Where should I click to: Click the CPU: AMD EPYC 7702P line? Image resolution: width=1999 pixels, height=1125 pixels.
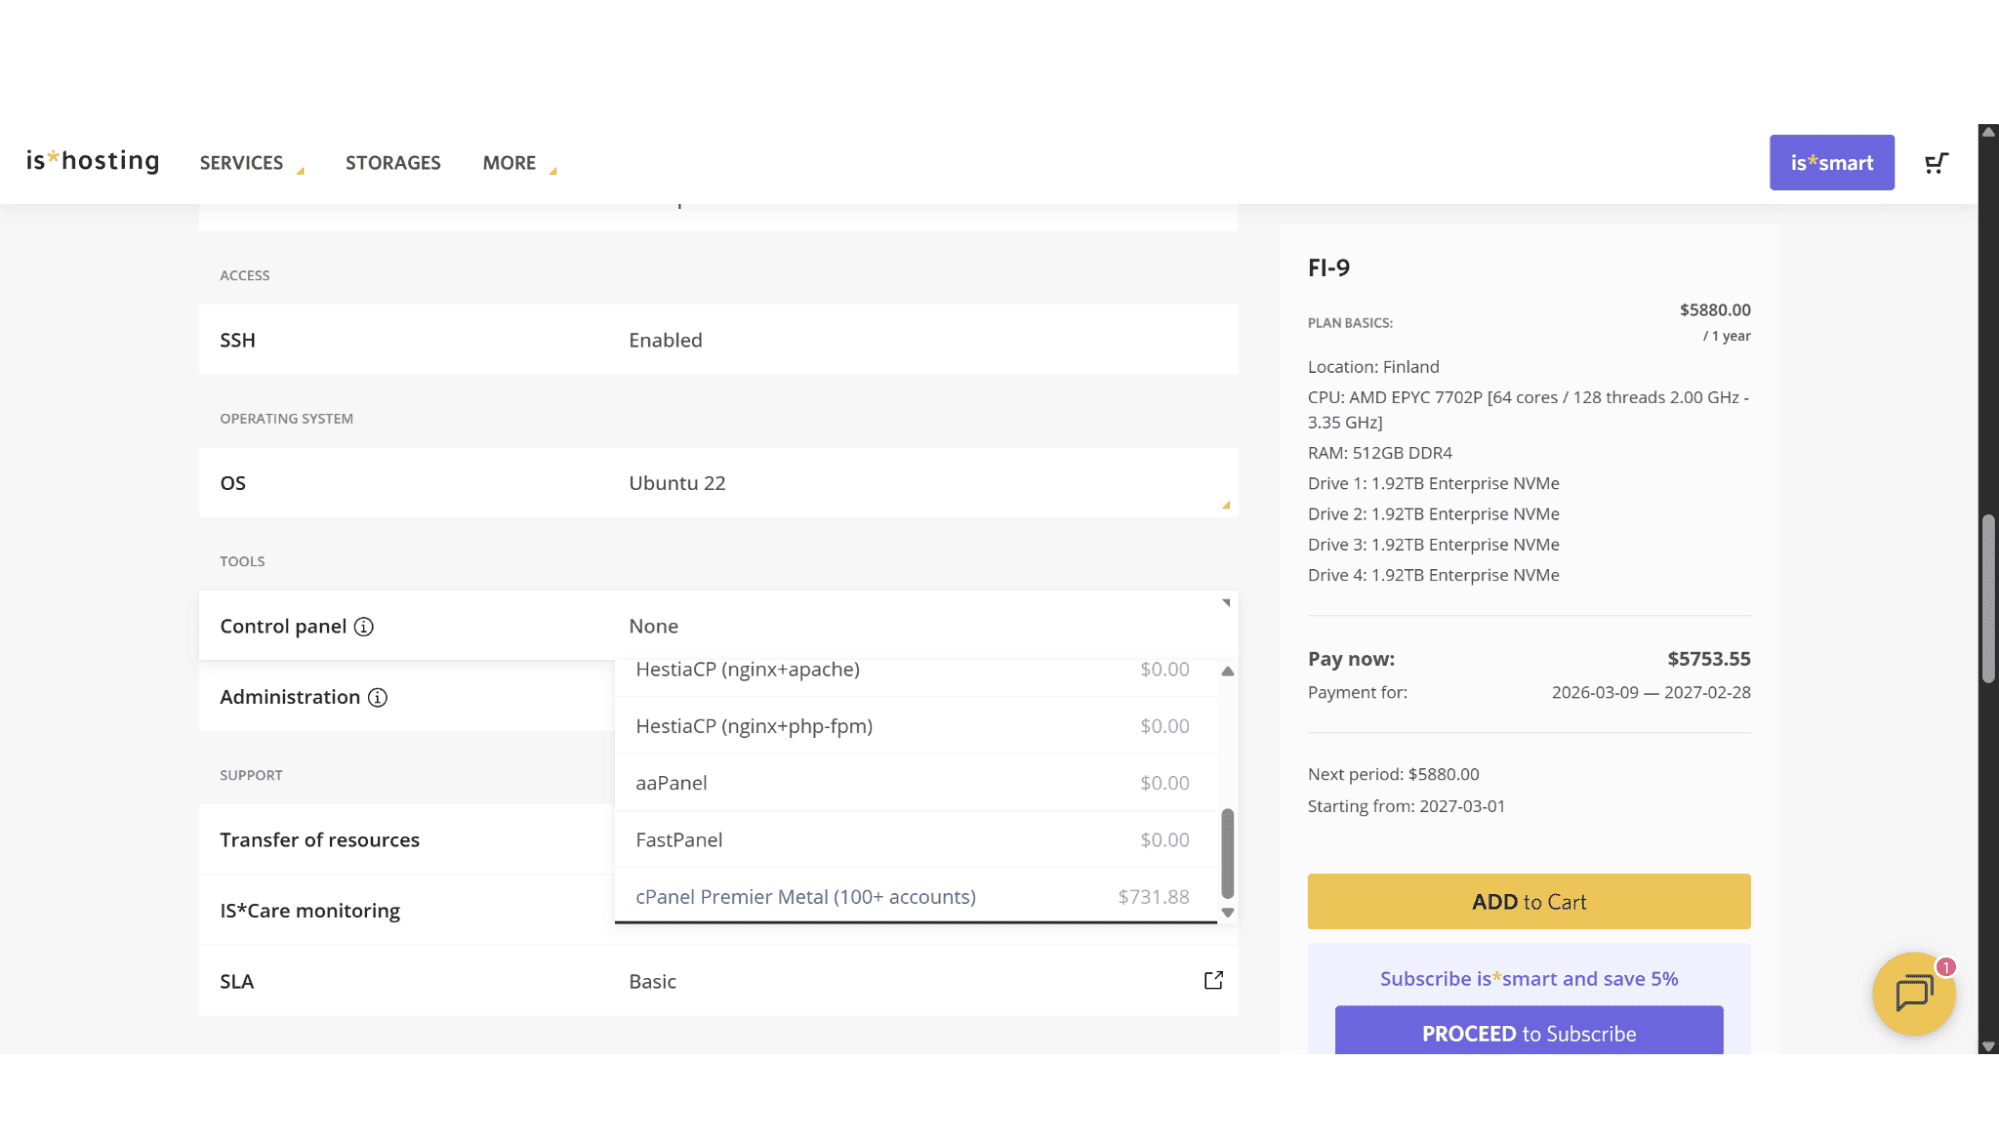(x=1527, y=410)
